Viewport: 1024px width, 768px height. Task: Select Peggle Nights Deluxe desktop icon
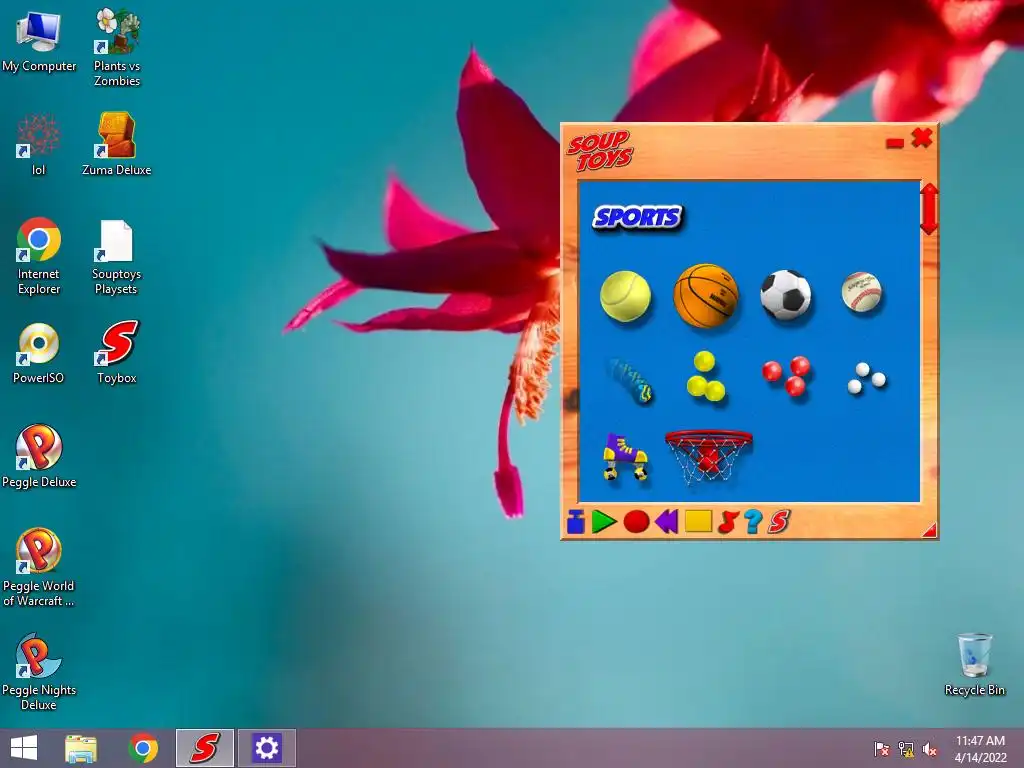tap(39, 671)
